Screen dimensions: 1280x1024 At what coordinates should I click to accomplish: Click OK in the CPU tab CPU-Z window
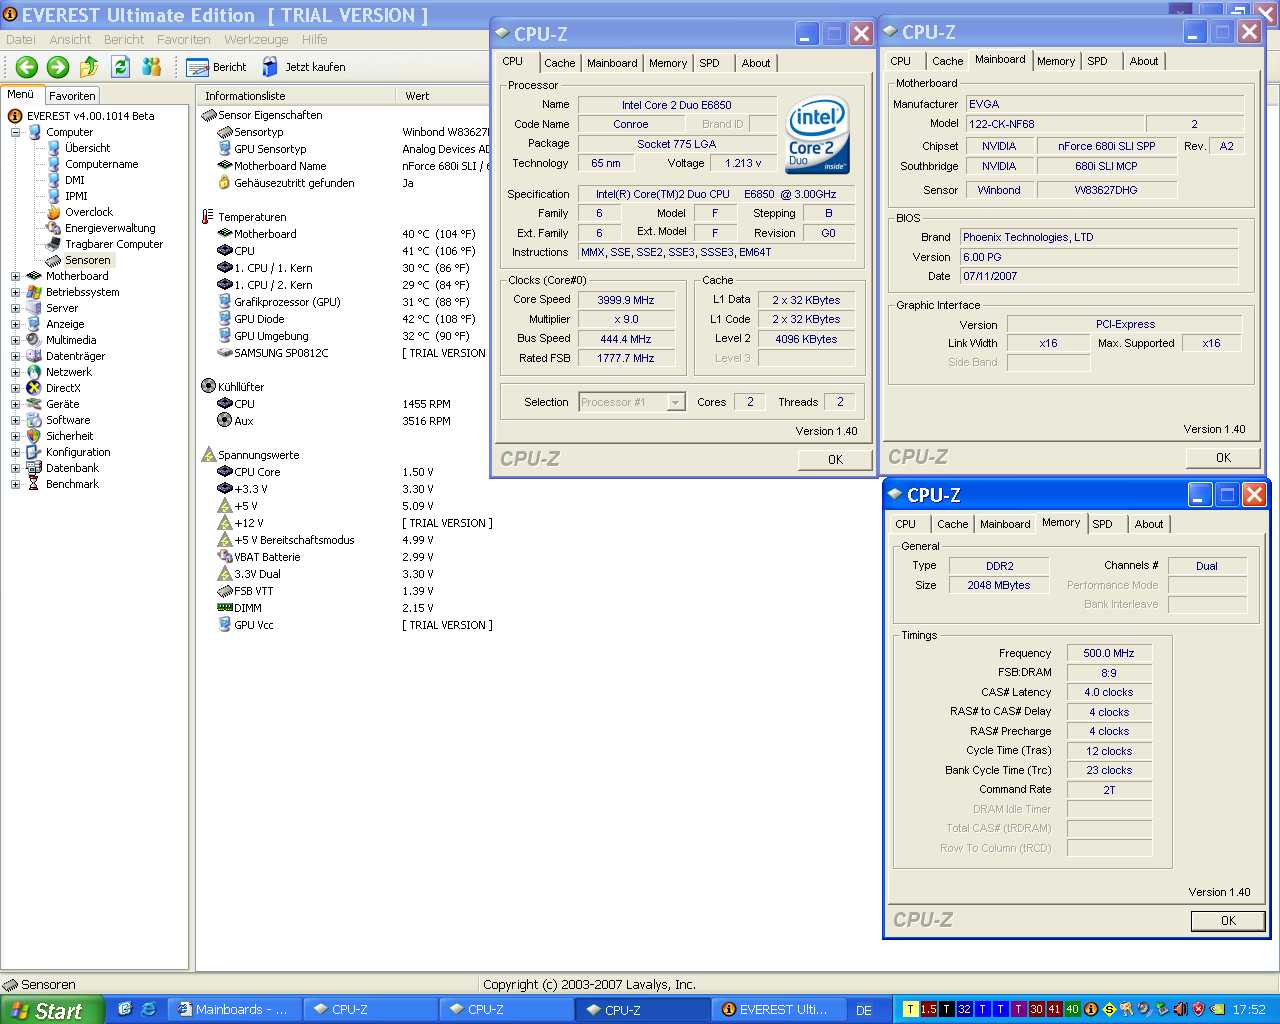835,460
